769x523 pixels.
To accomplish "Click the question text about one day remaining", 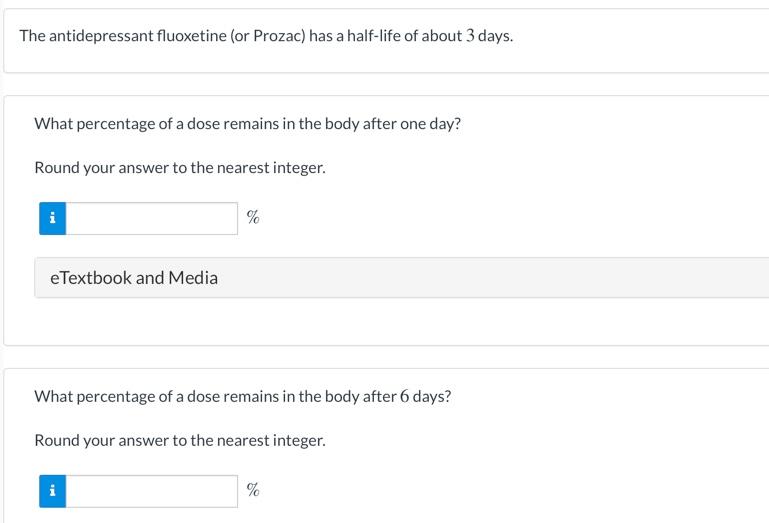I will [248, 124].
